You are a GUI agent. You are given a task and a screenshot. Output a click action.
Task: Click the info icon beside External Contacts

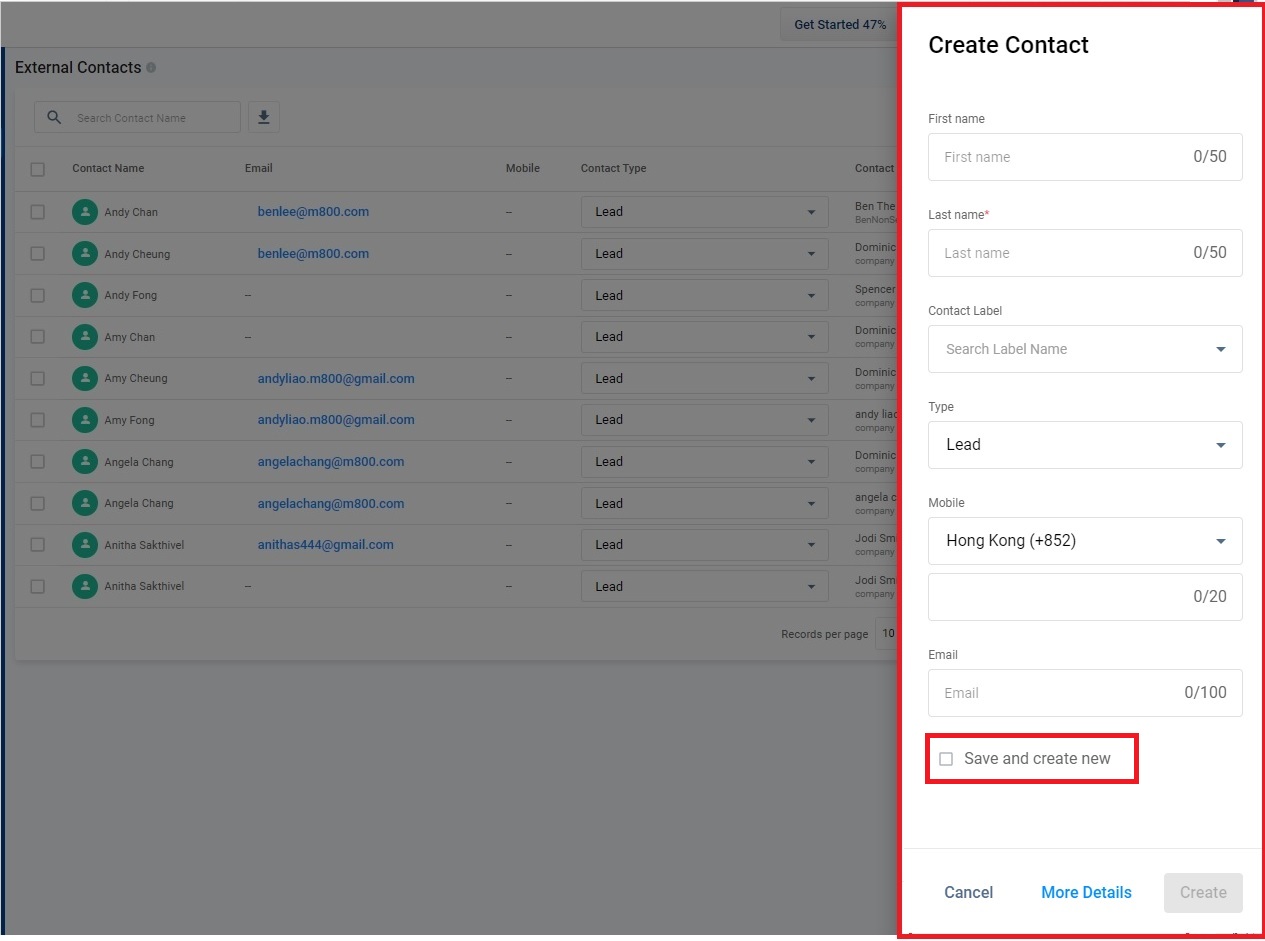tap(151, 68)
